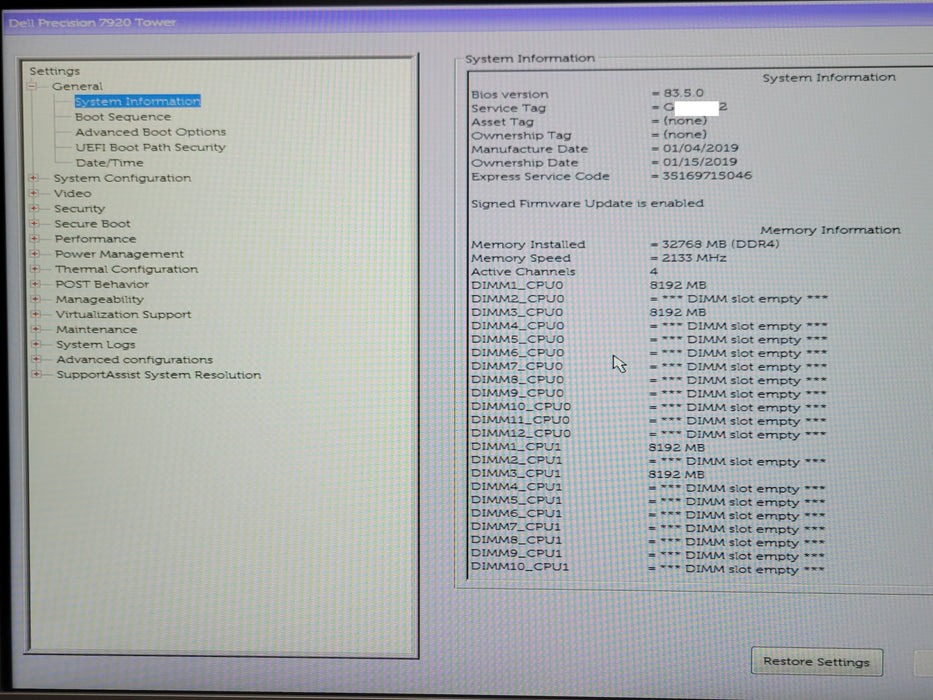Click the Signed Firmware Update is enabled text
The width and height of the screenshot is (933, 700).
click(x=587, y=203)
